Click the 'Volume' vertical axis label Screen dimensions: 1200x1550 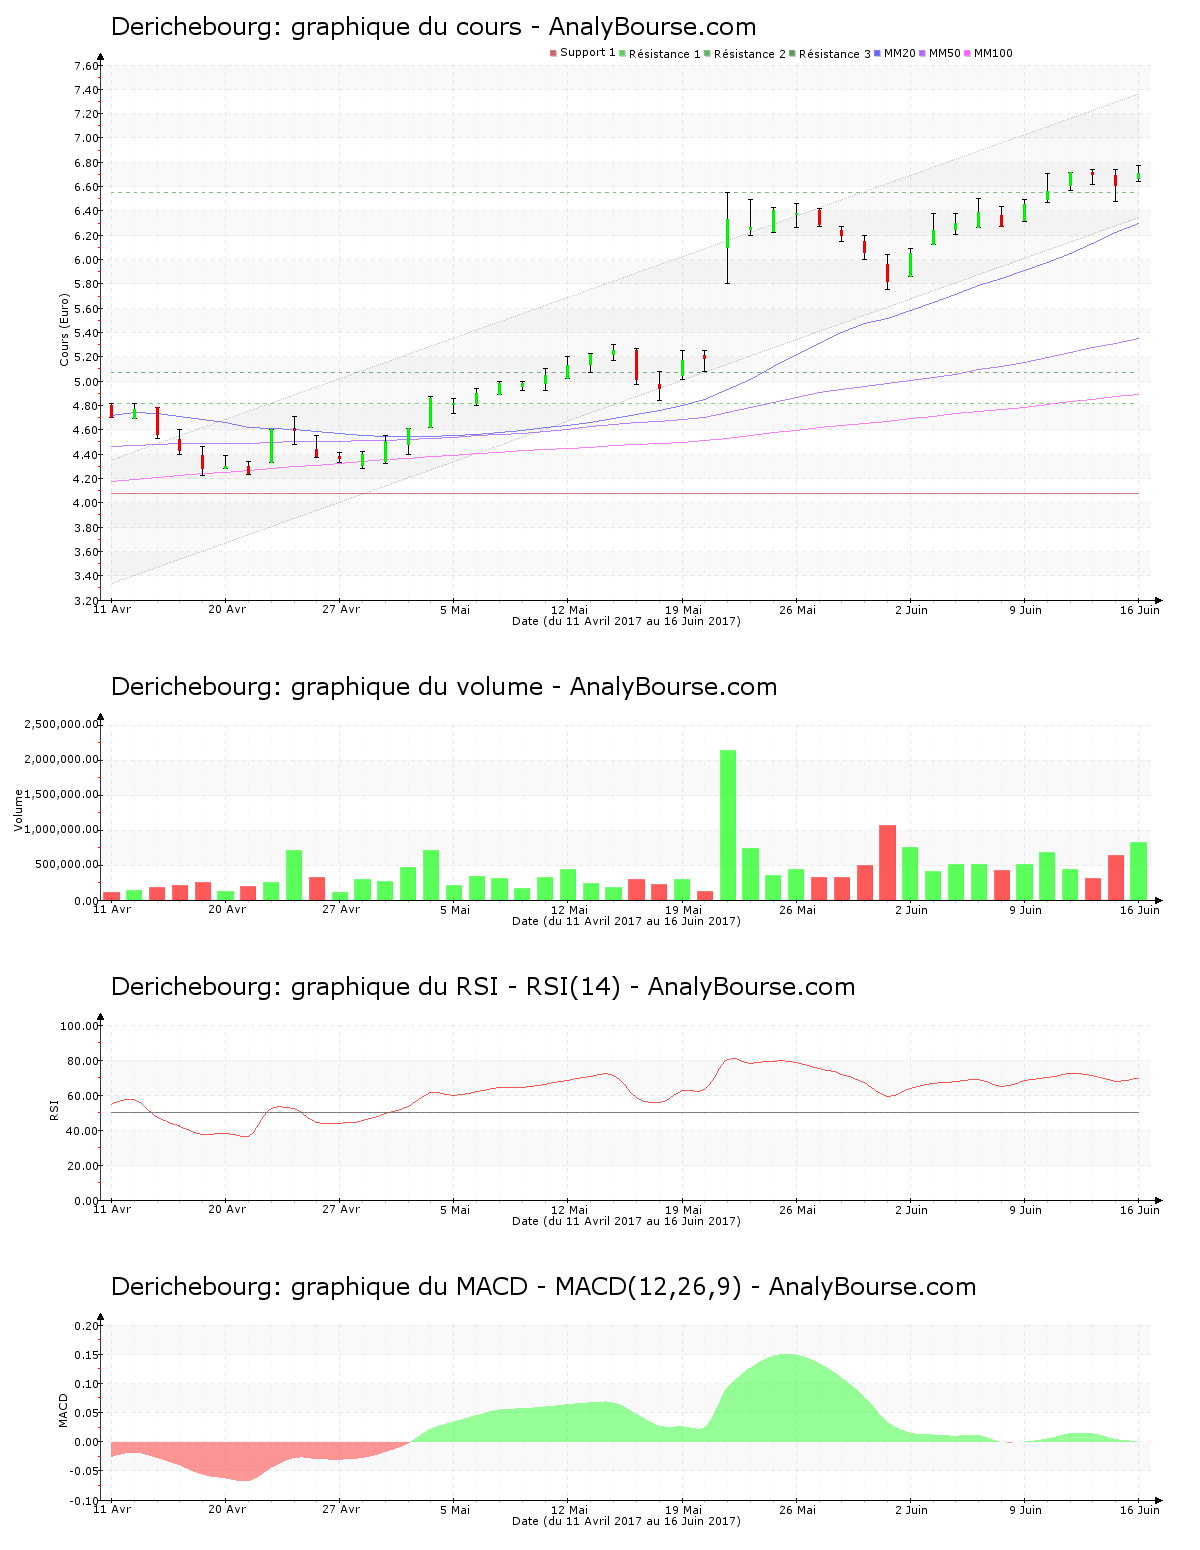[19, 810]
